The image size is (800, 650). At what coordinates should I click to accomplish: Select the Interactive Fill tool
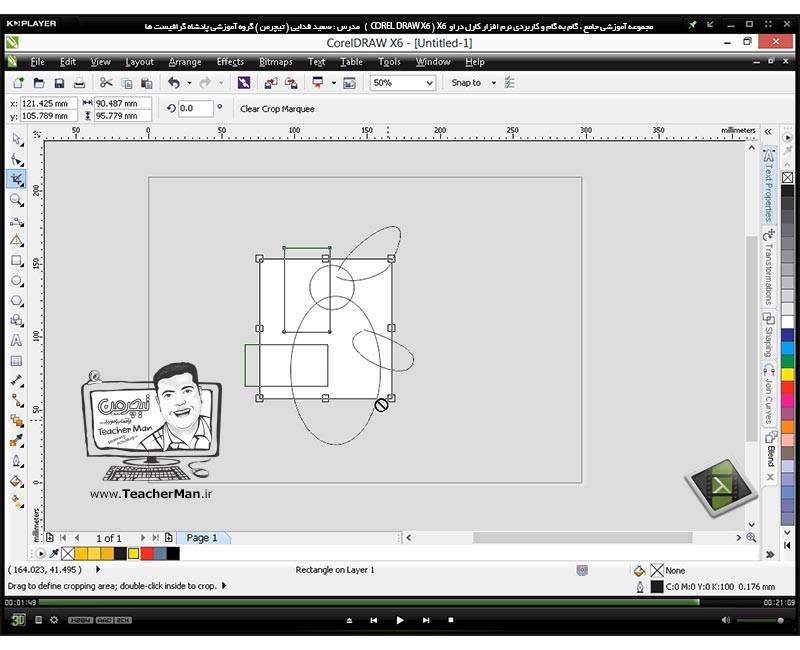(16, 502)
